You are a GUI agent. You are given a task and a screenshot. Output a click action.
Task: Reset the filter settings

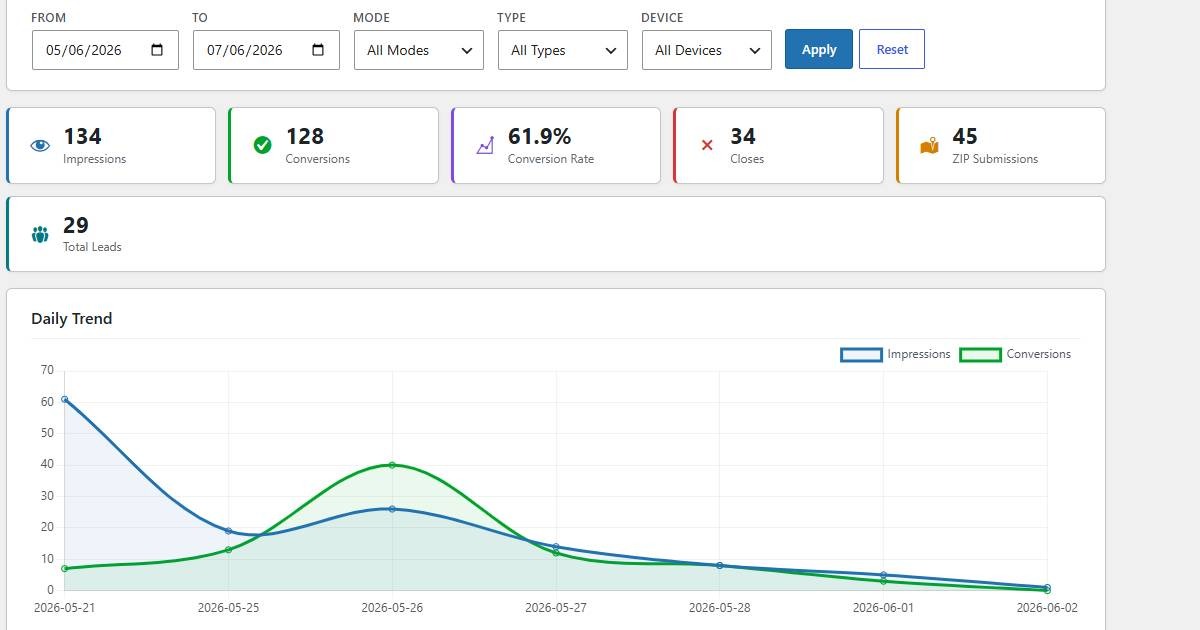pos(892,49)
